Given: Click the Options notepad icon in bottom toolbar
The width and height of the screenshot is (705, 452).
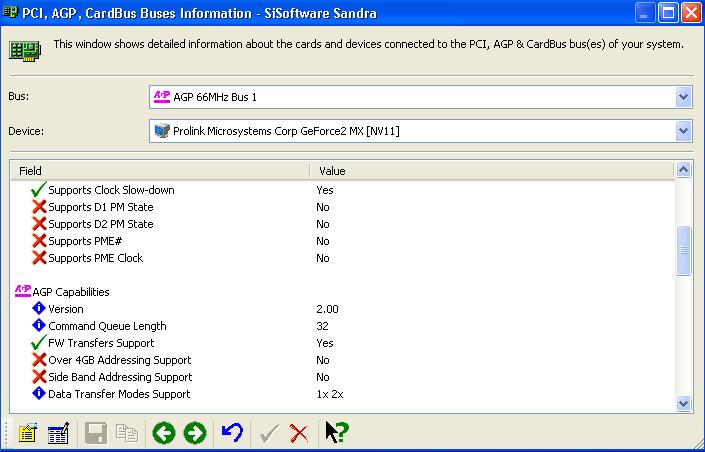Looking at the screenshot, I should point(27,433).
